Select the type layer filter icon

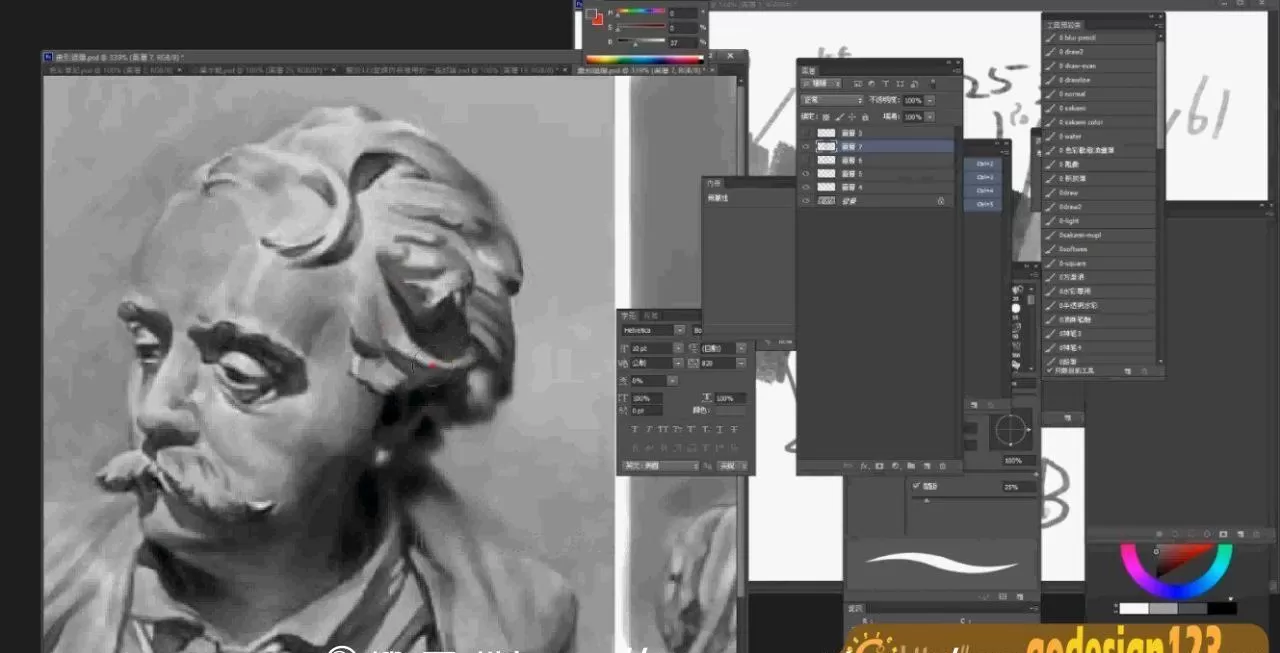point(886,84)
